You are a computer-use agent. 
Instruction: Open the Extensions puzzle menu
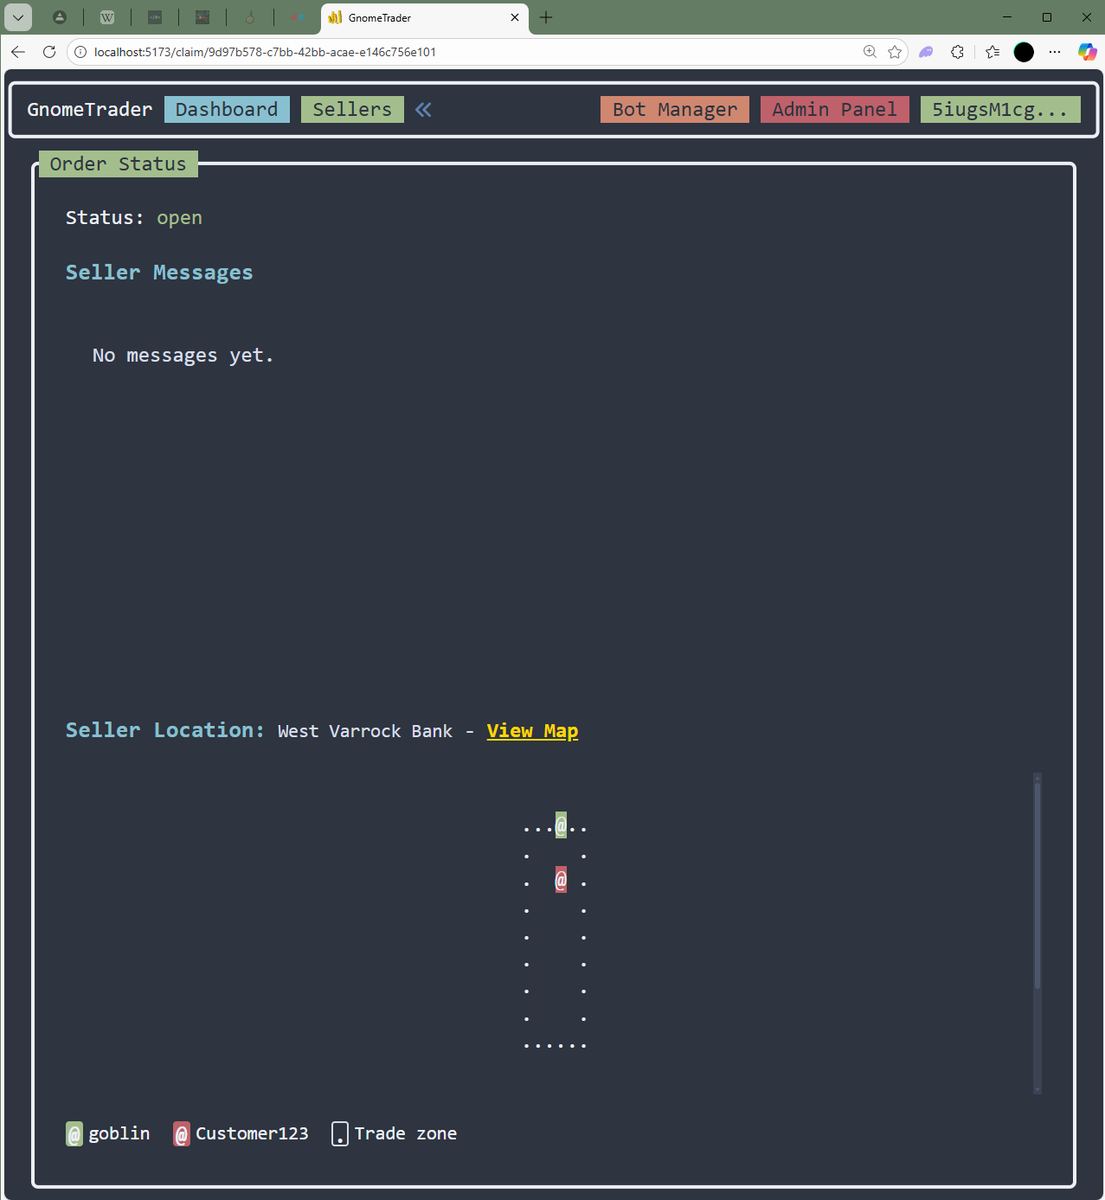tap(958, 52)
